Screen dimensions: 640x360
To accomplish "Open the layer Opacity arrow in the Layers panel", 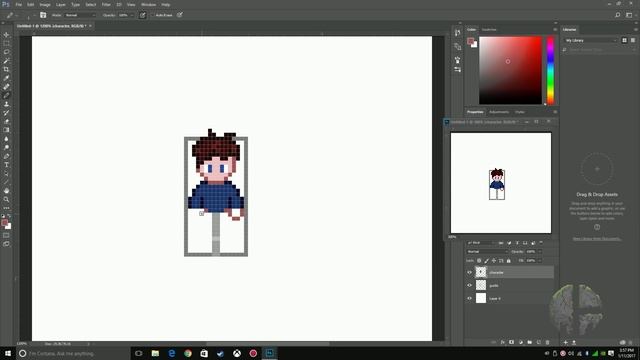I will pos(539,251).
